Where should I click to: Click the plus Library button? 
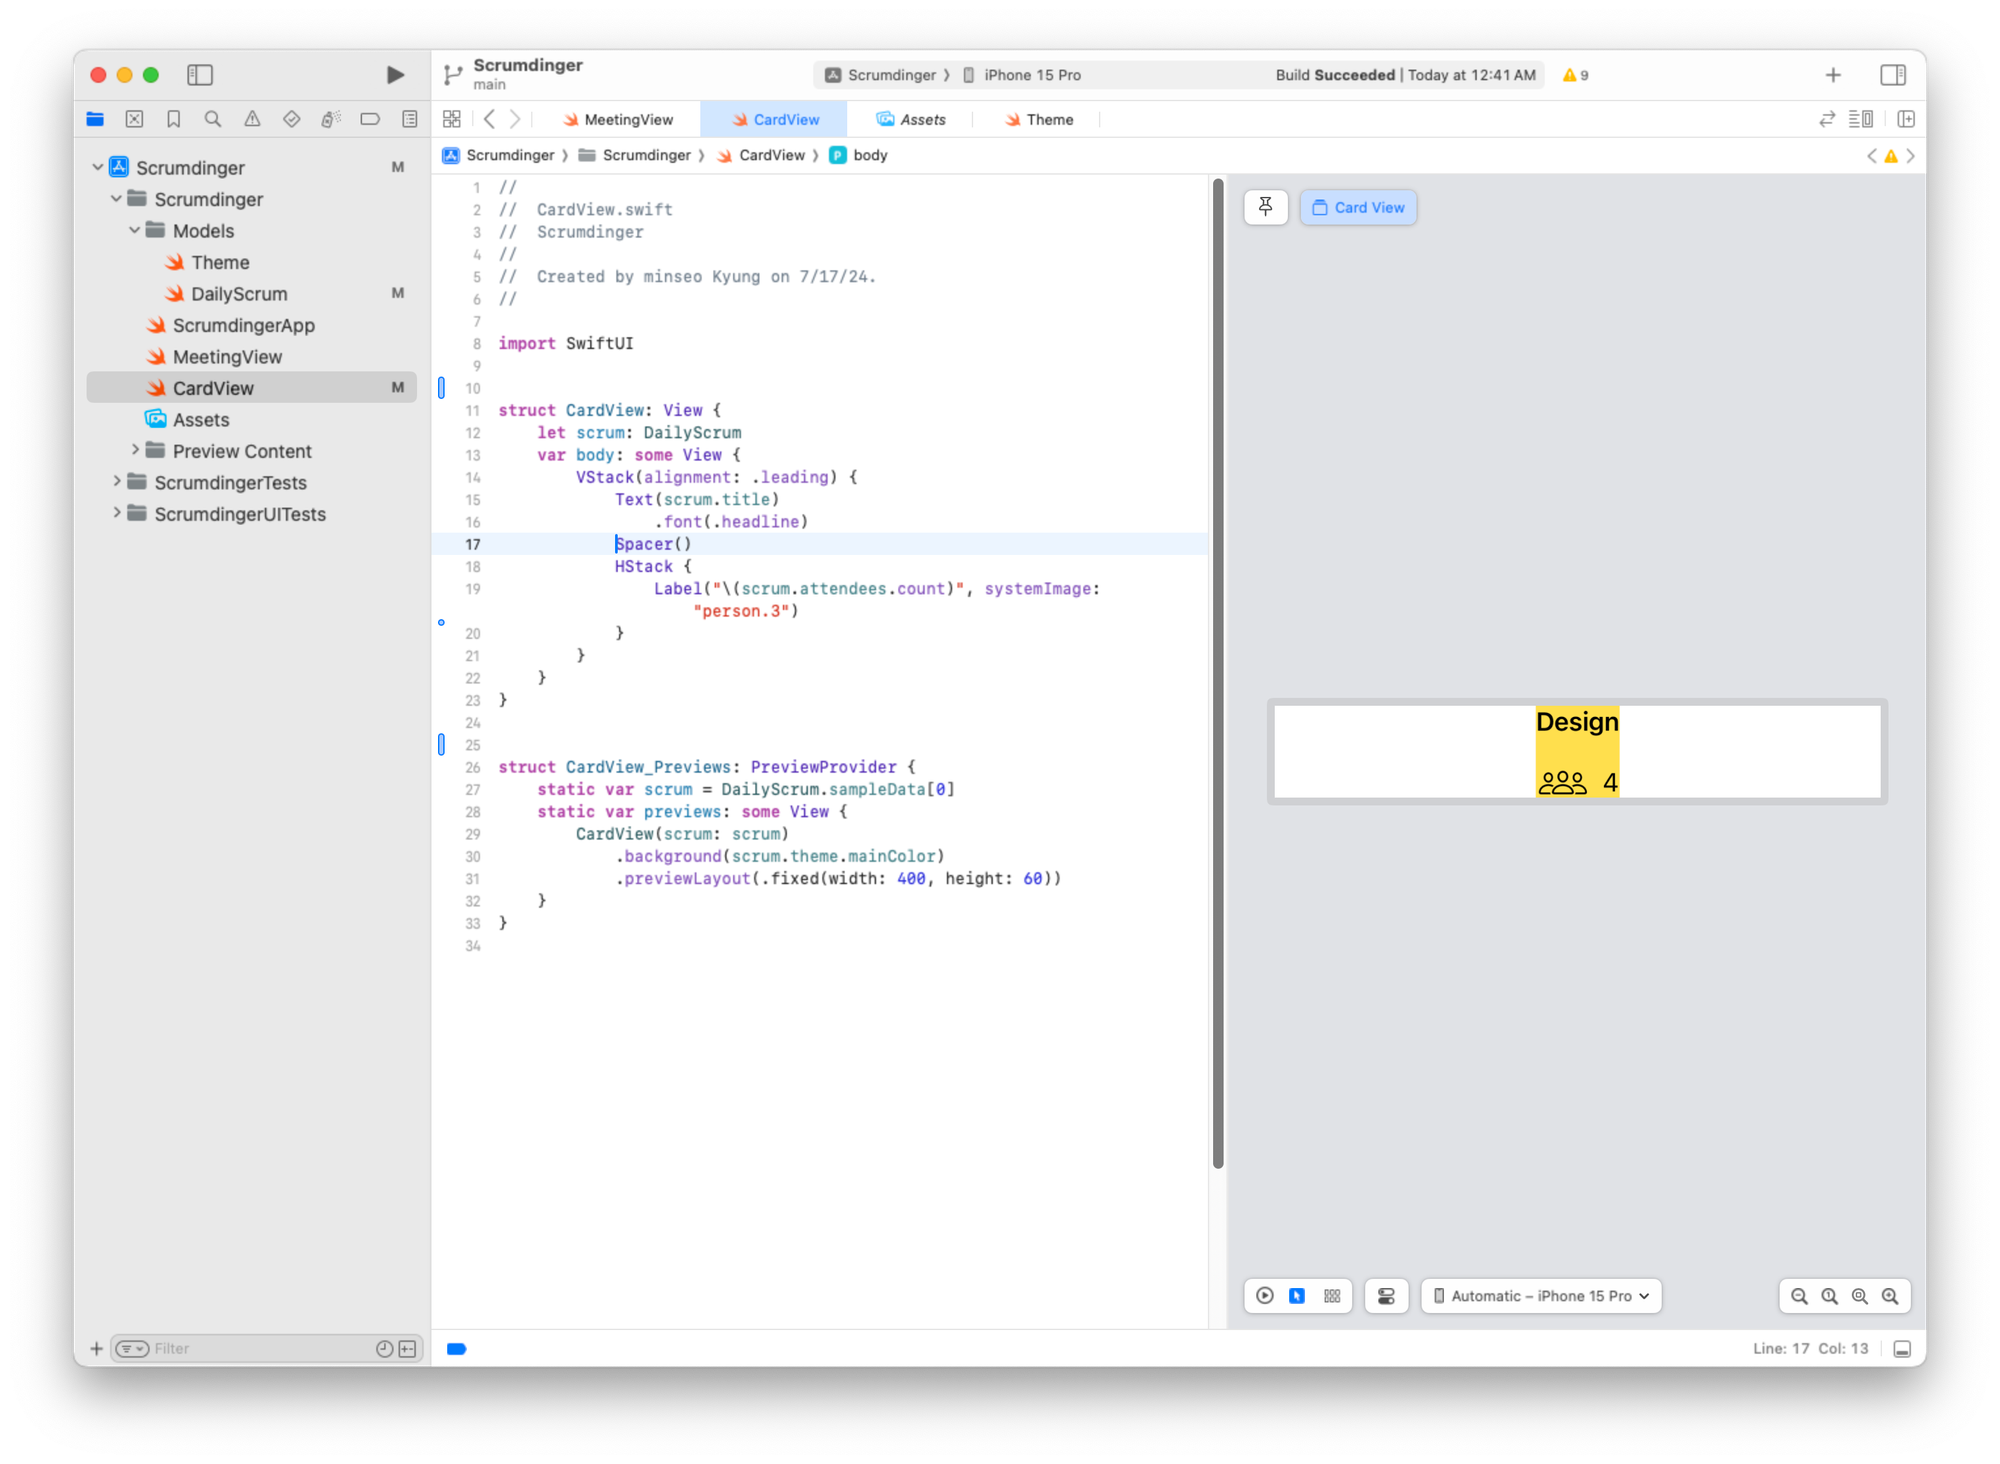point(1833,75)
